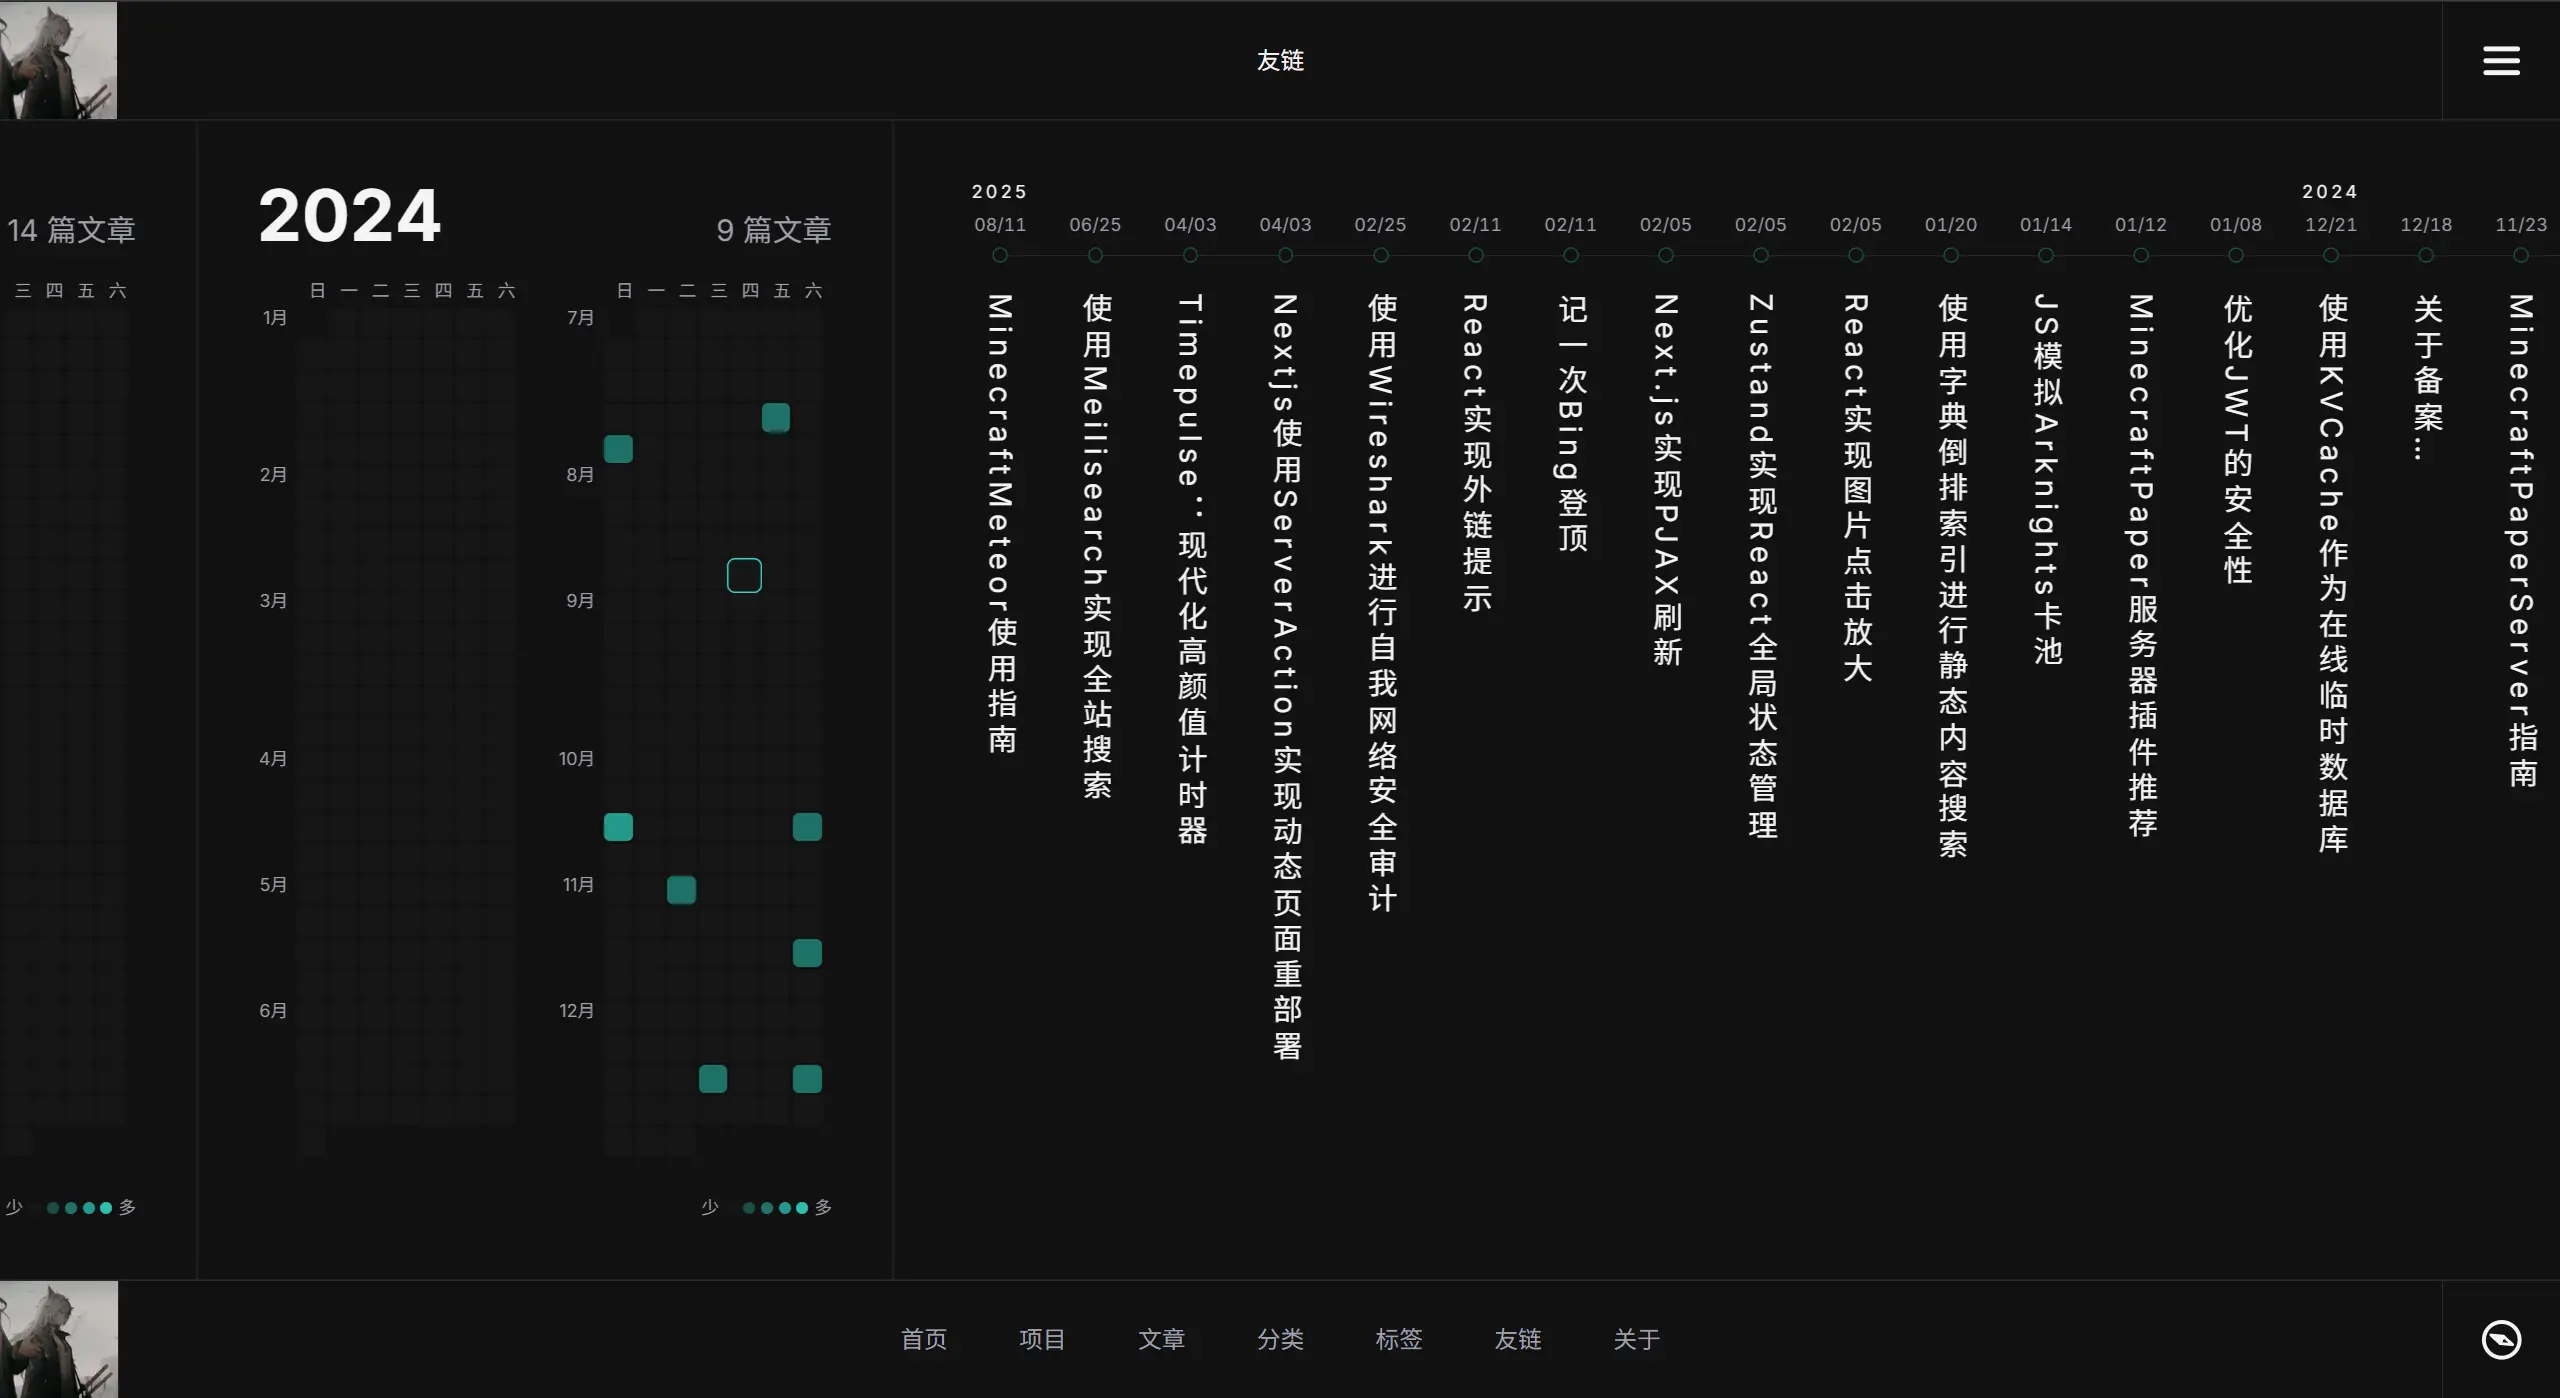
Task: Click the compass icon at bottom right
Action: click(2500, 1339)
